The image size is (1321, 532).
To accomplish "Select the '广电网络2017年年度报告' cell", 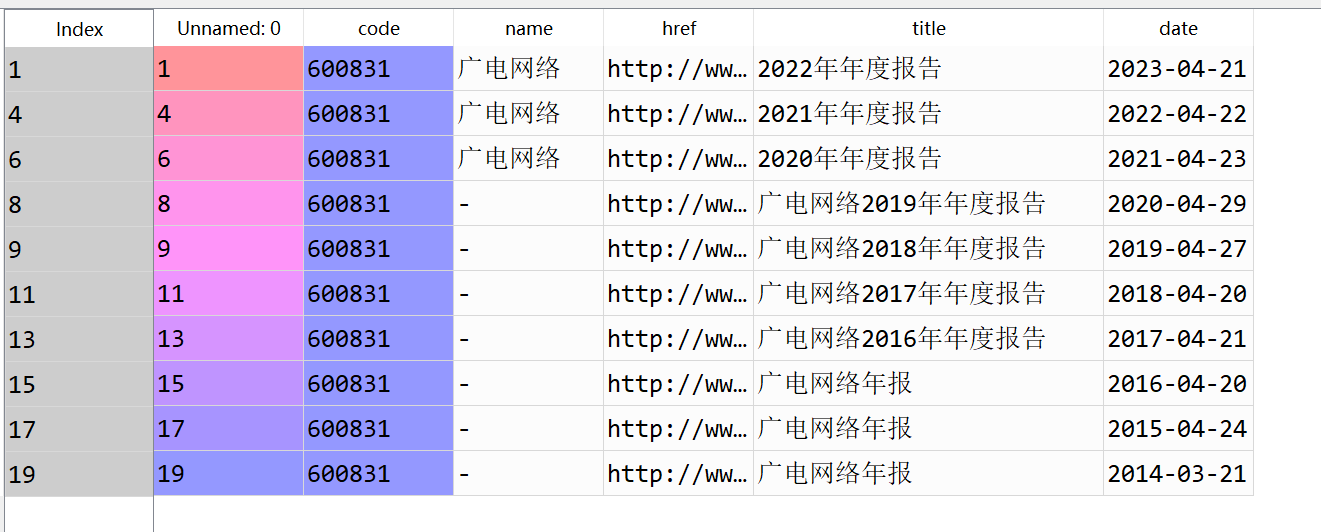I will tap(929, 294).
